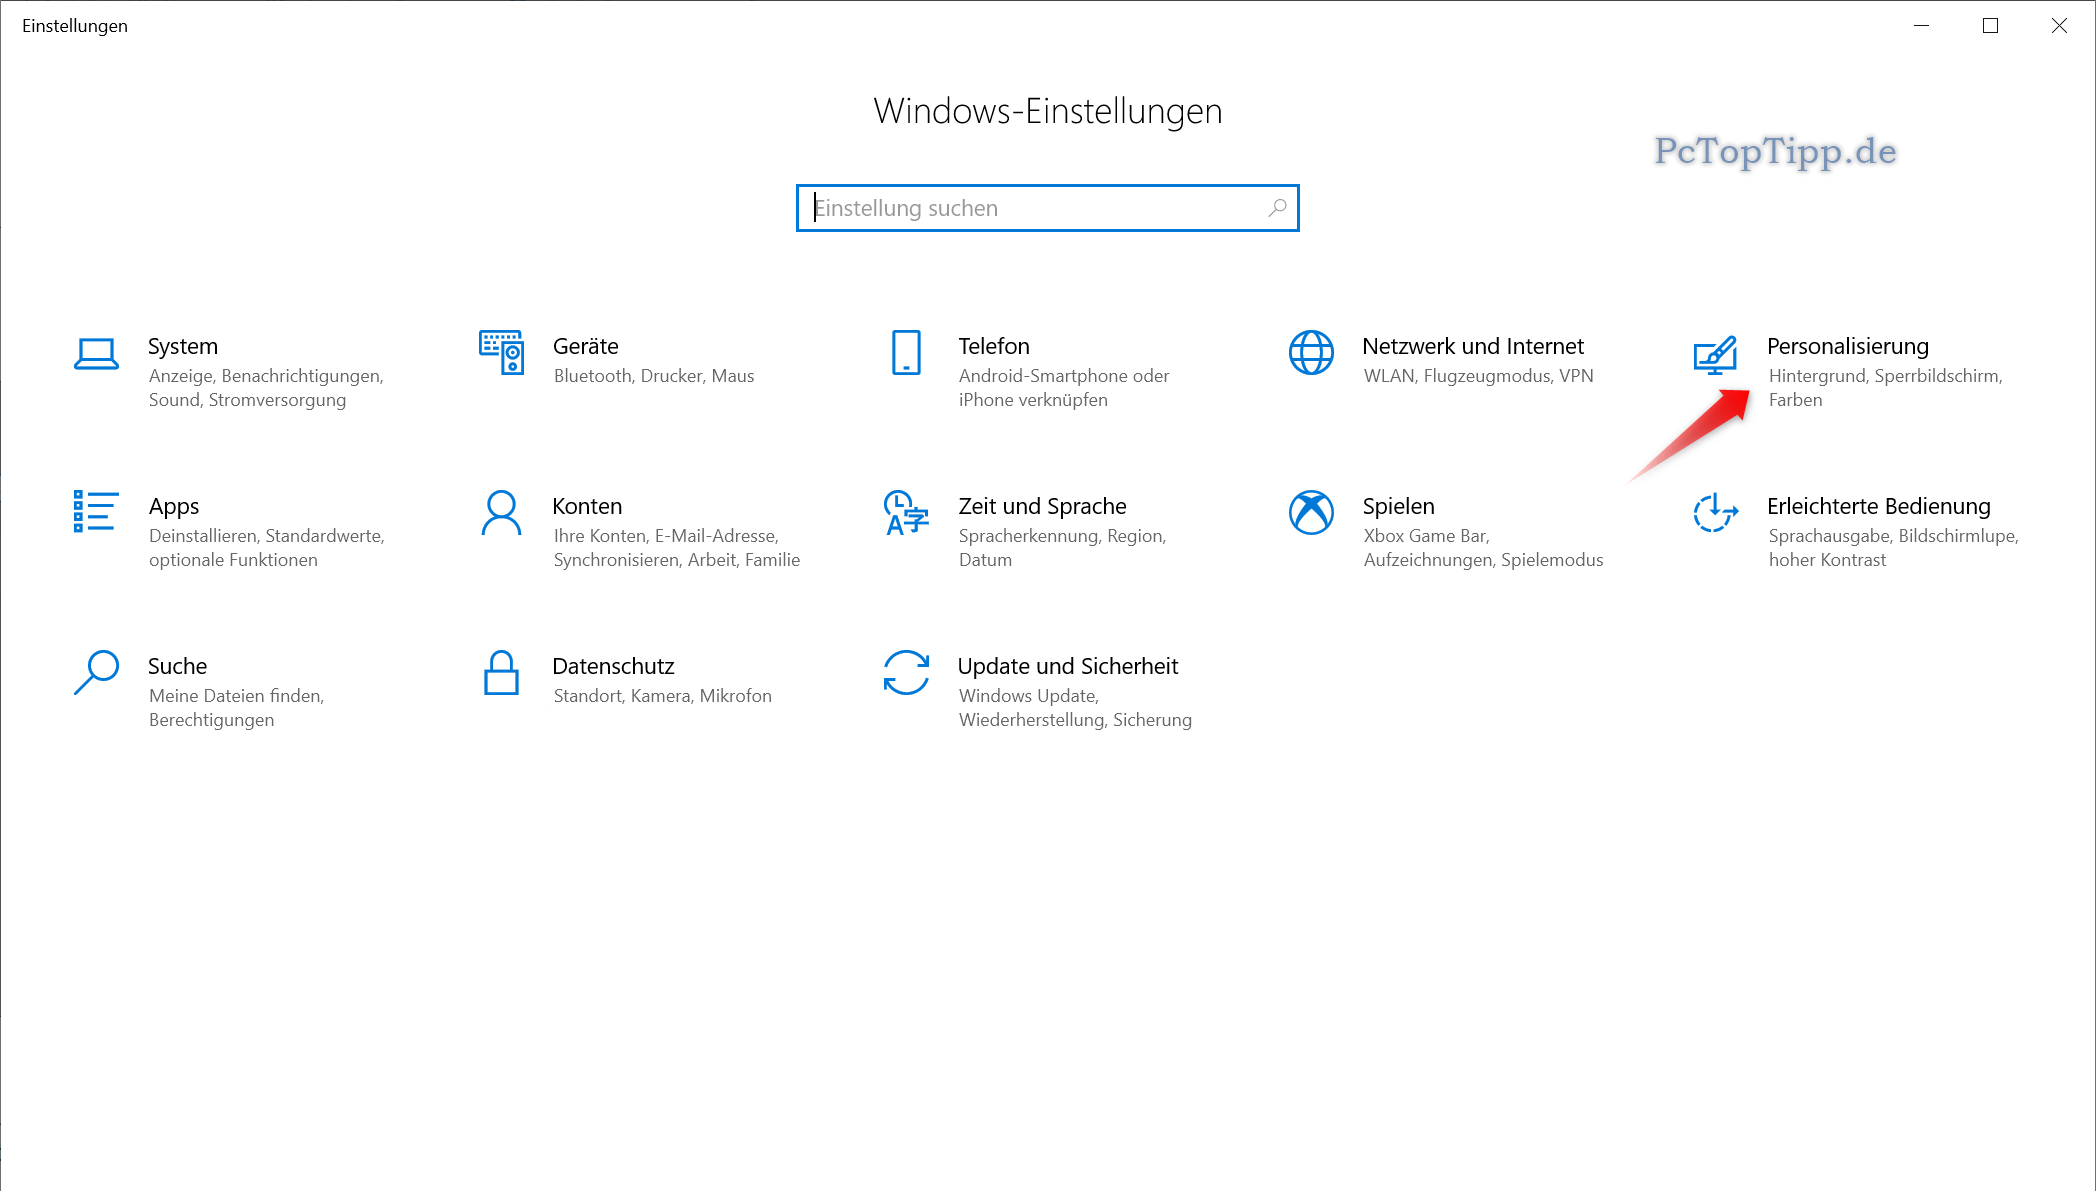This screenshot has height=1191, width=2096.
Task: Click 'Meine Dateien finden, Berechtigungen' text
Action: coord(237,708)
